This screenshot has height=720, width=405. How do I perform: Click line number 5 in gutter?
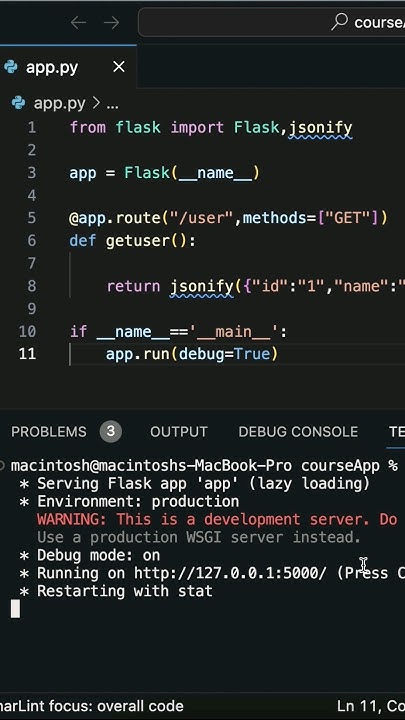[x=31, y=218]
